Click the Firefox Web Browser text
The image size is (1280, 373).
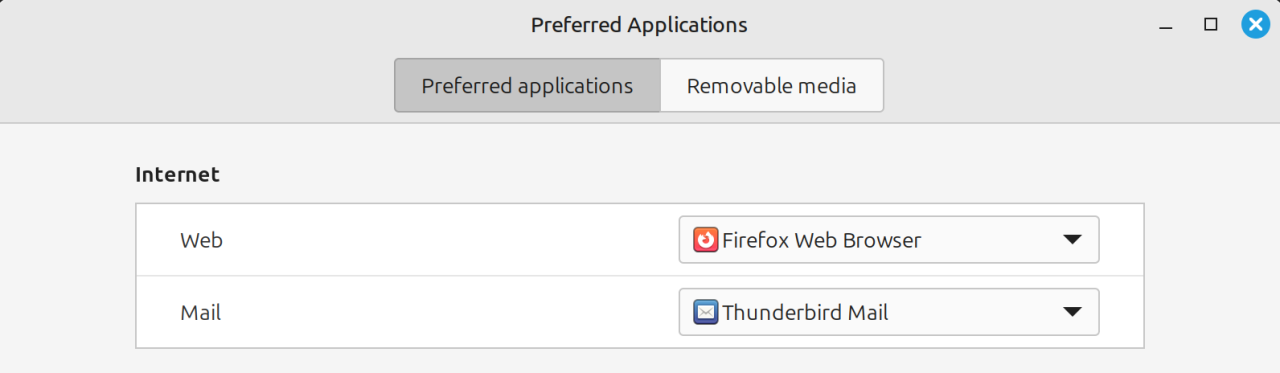(x=821, y=240)
